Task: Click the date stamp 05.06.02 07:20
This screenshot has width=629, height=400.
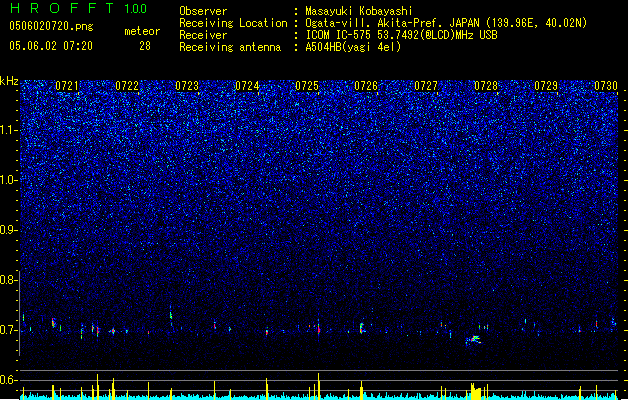Action: coord(51,46)
